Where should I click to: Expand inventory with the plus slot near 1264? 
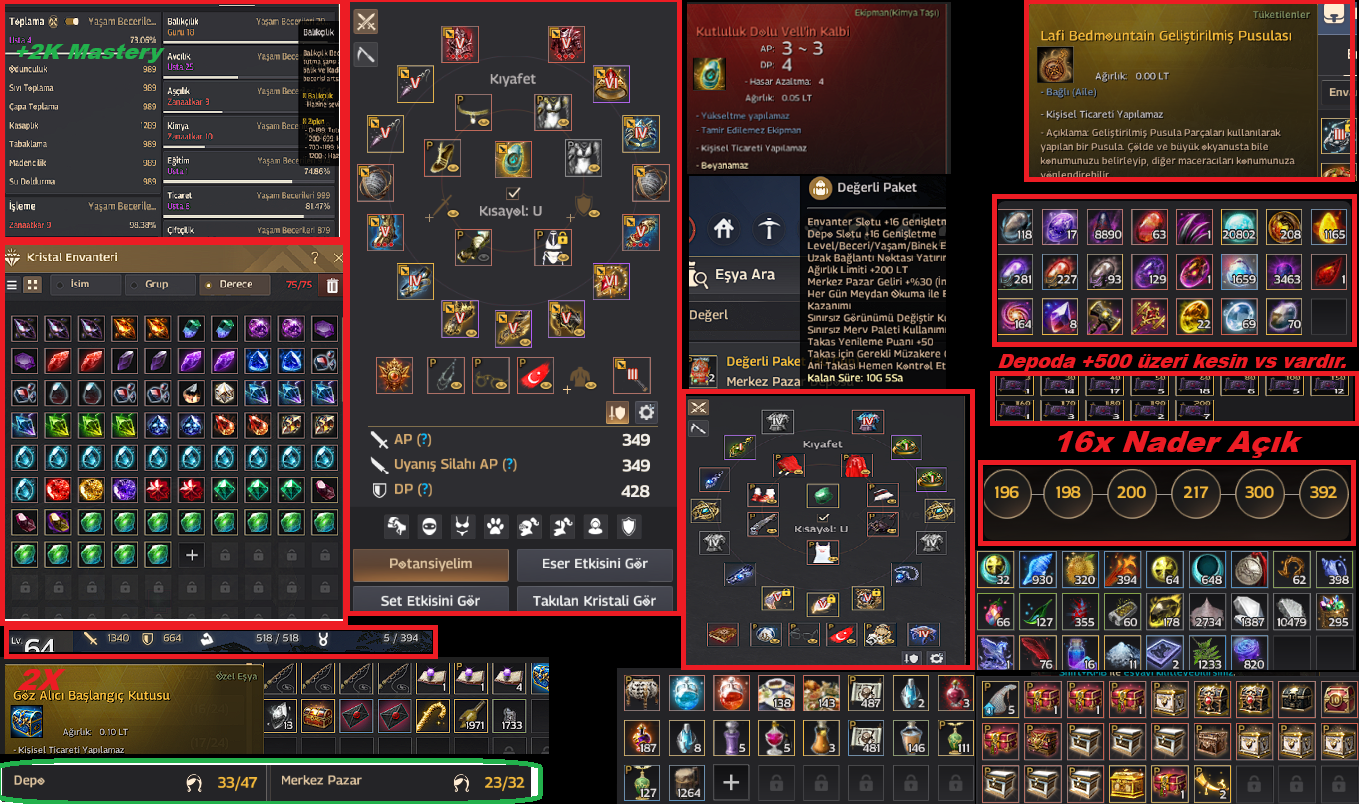tap(731, 782)
